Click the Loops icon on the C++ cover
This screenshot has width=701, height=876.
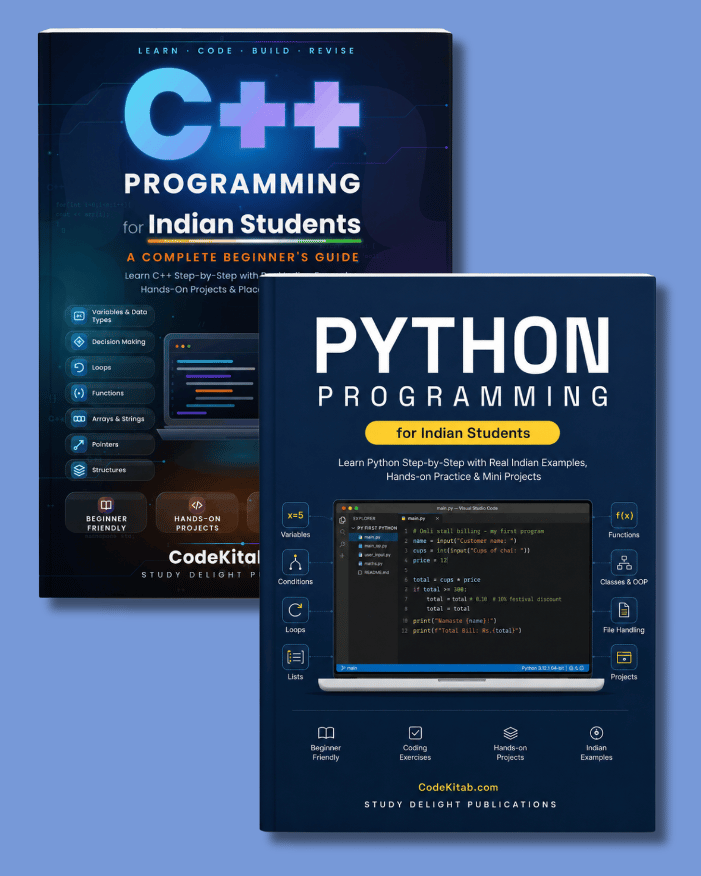79,367
